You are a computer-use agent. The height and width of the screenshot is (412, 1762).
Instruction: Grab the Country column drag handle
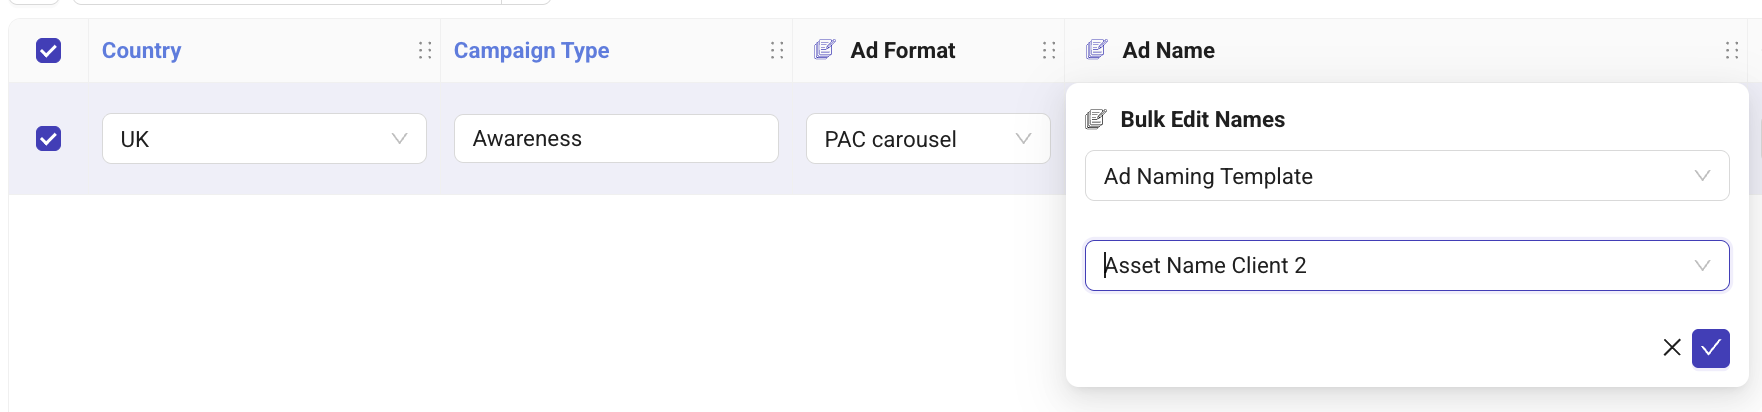[425, 50]
